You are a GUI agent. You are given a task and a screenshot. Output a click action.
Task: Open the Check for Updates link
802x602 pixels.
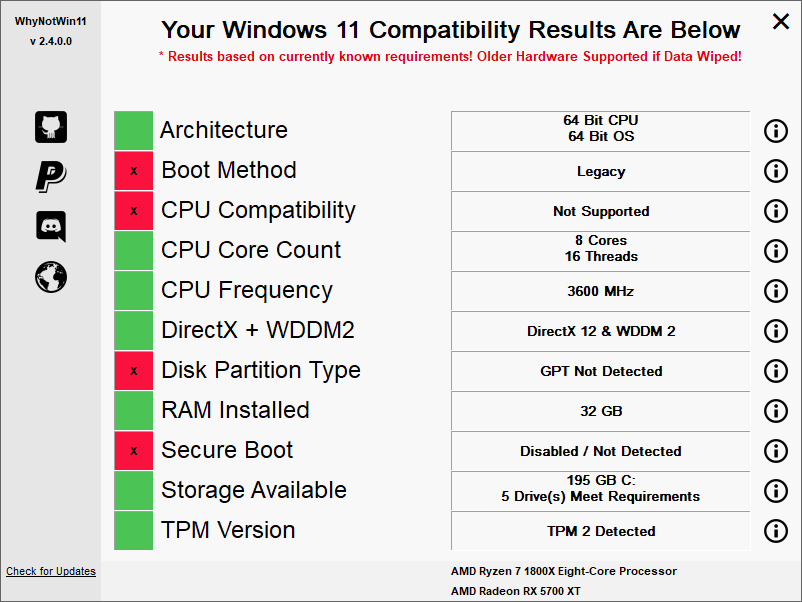[x=50, y=571]
